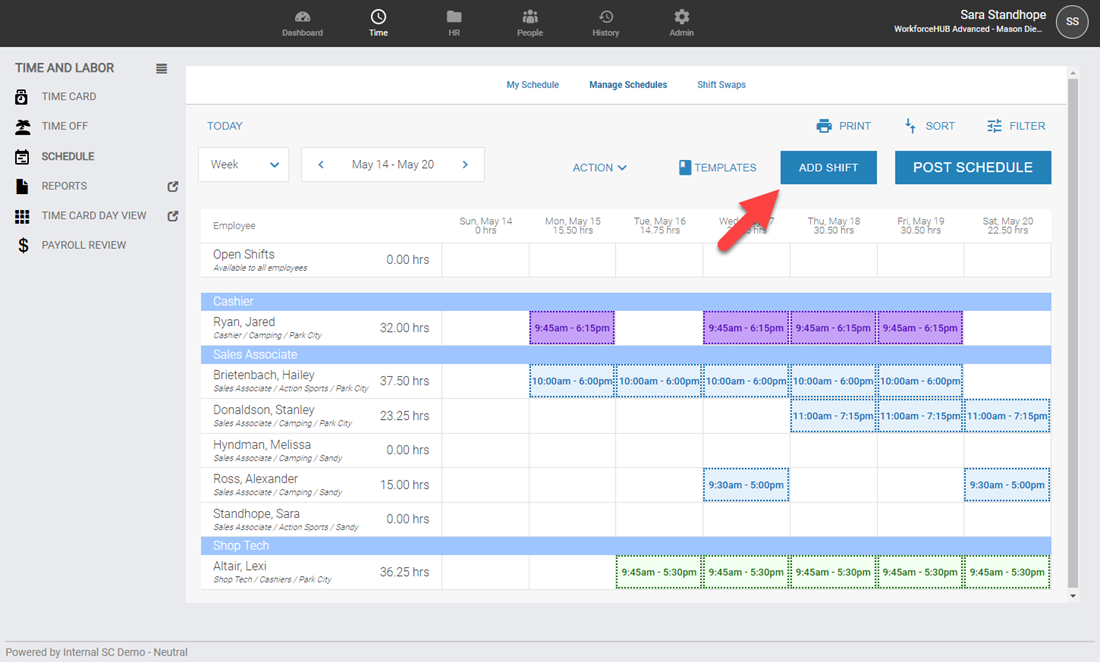The height and width of the screenshot is (662, 1100).
Task: Switch to Shift Swaps tab
Action: (x=721, y=85)
